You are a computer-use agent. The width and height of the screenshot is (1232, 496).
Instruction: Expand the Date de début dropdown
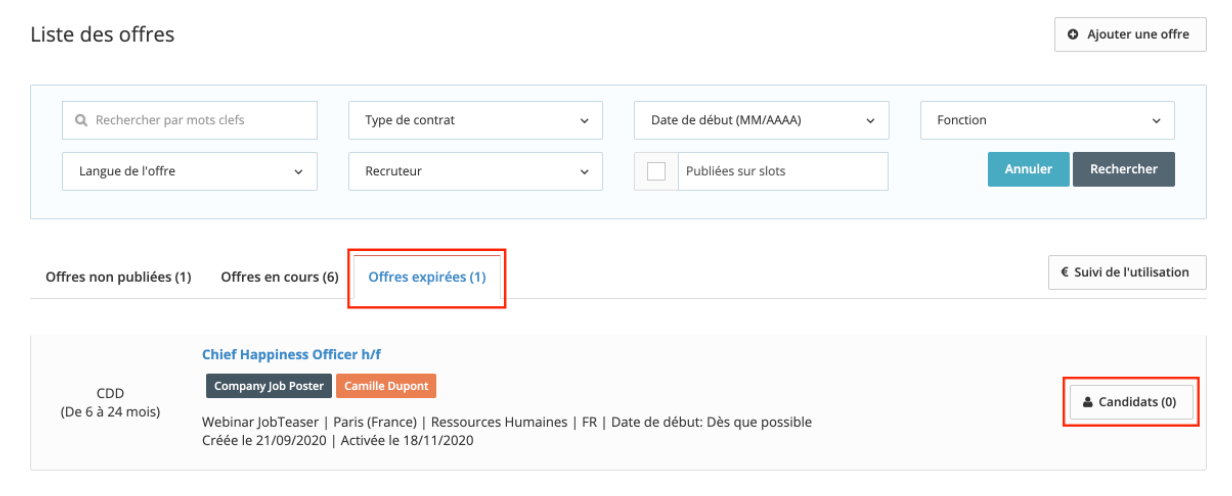click(x=761, y=120)
